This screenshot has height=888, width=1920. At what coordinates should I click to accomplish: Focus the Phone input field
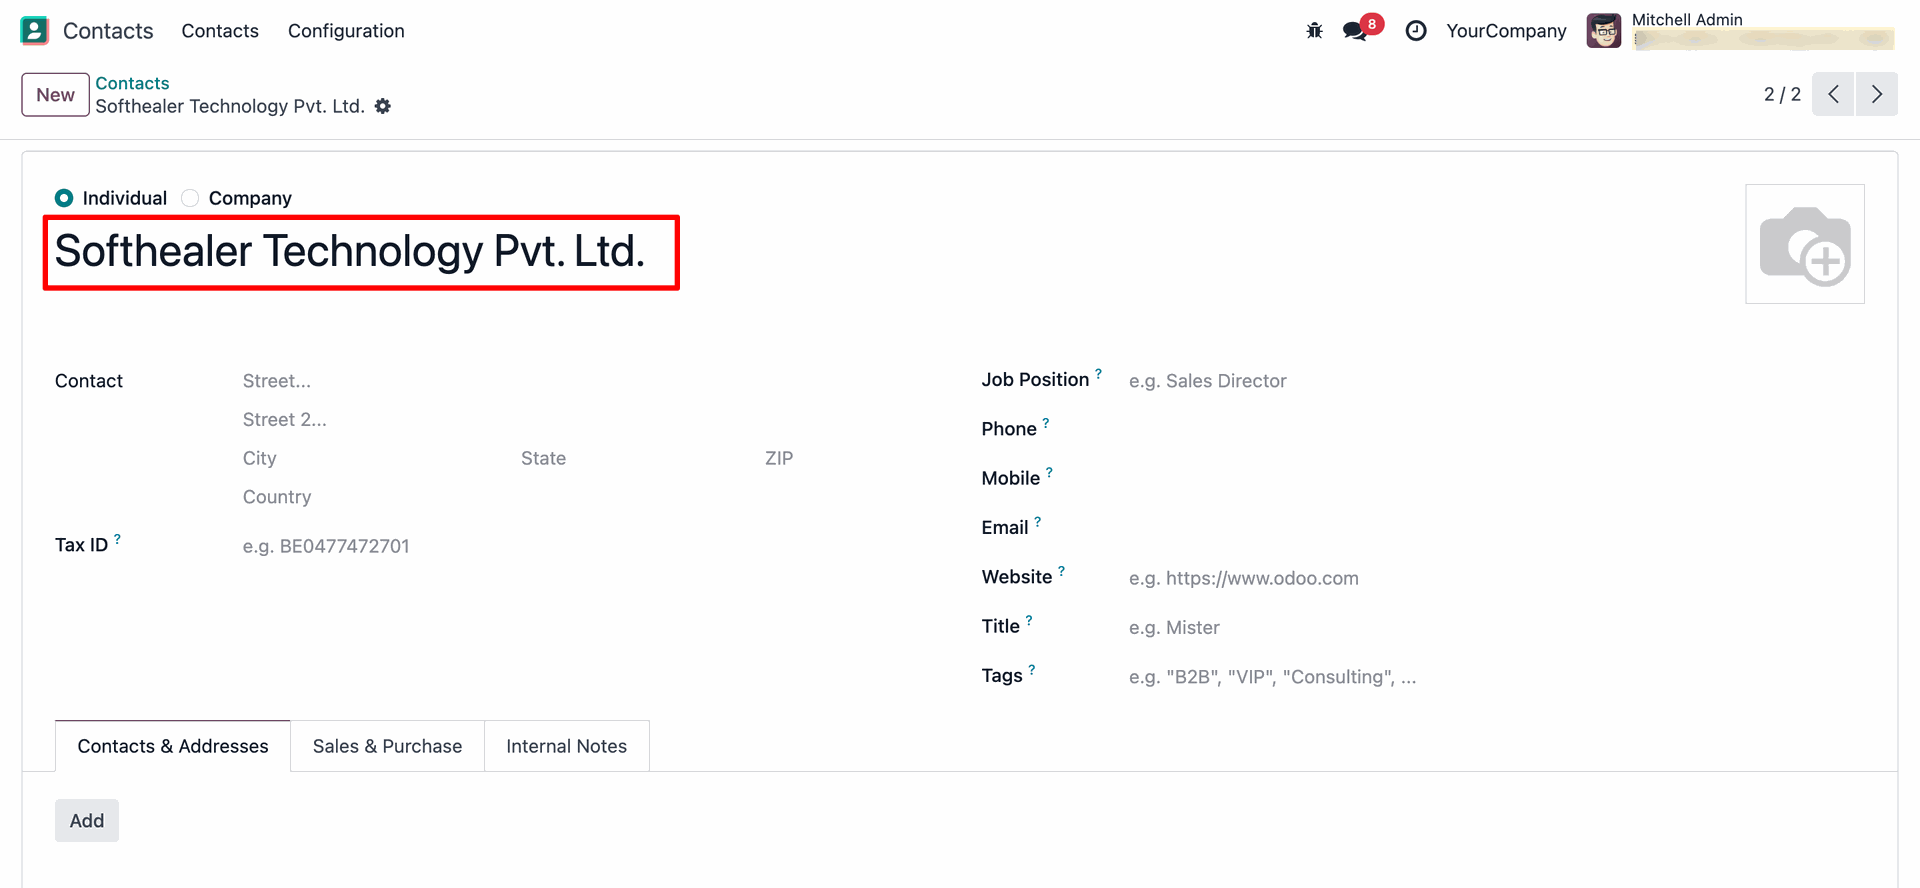click(1496, 430)
